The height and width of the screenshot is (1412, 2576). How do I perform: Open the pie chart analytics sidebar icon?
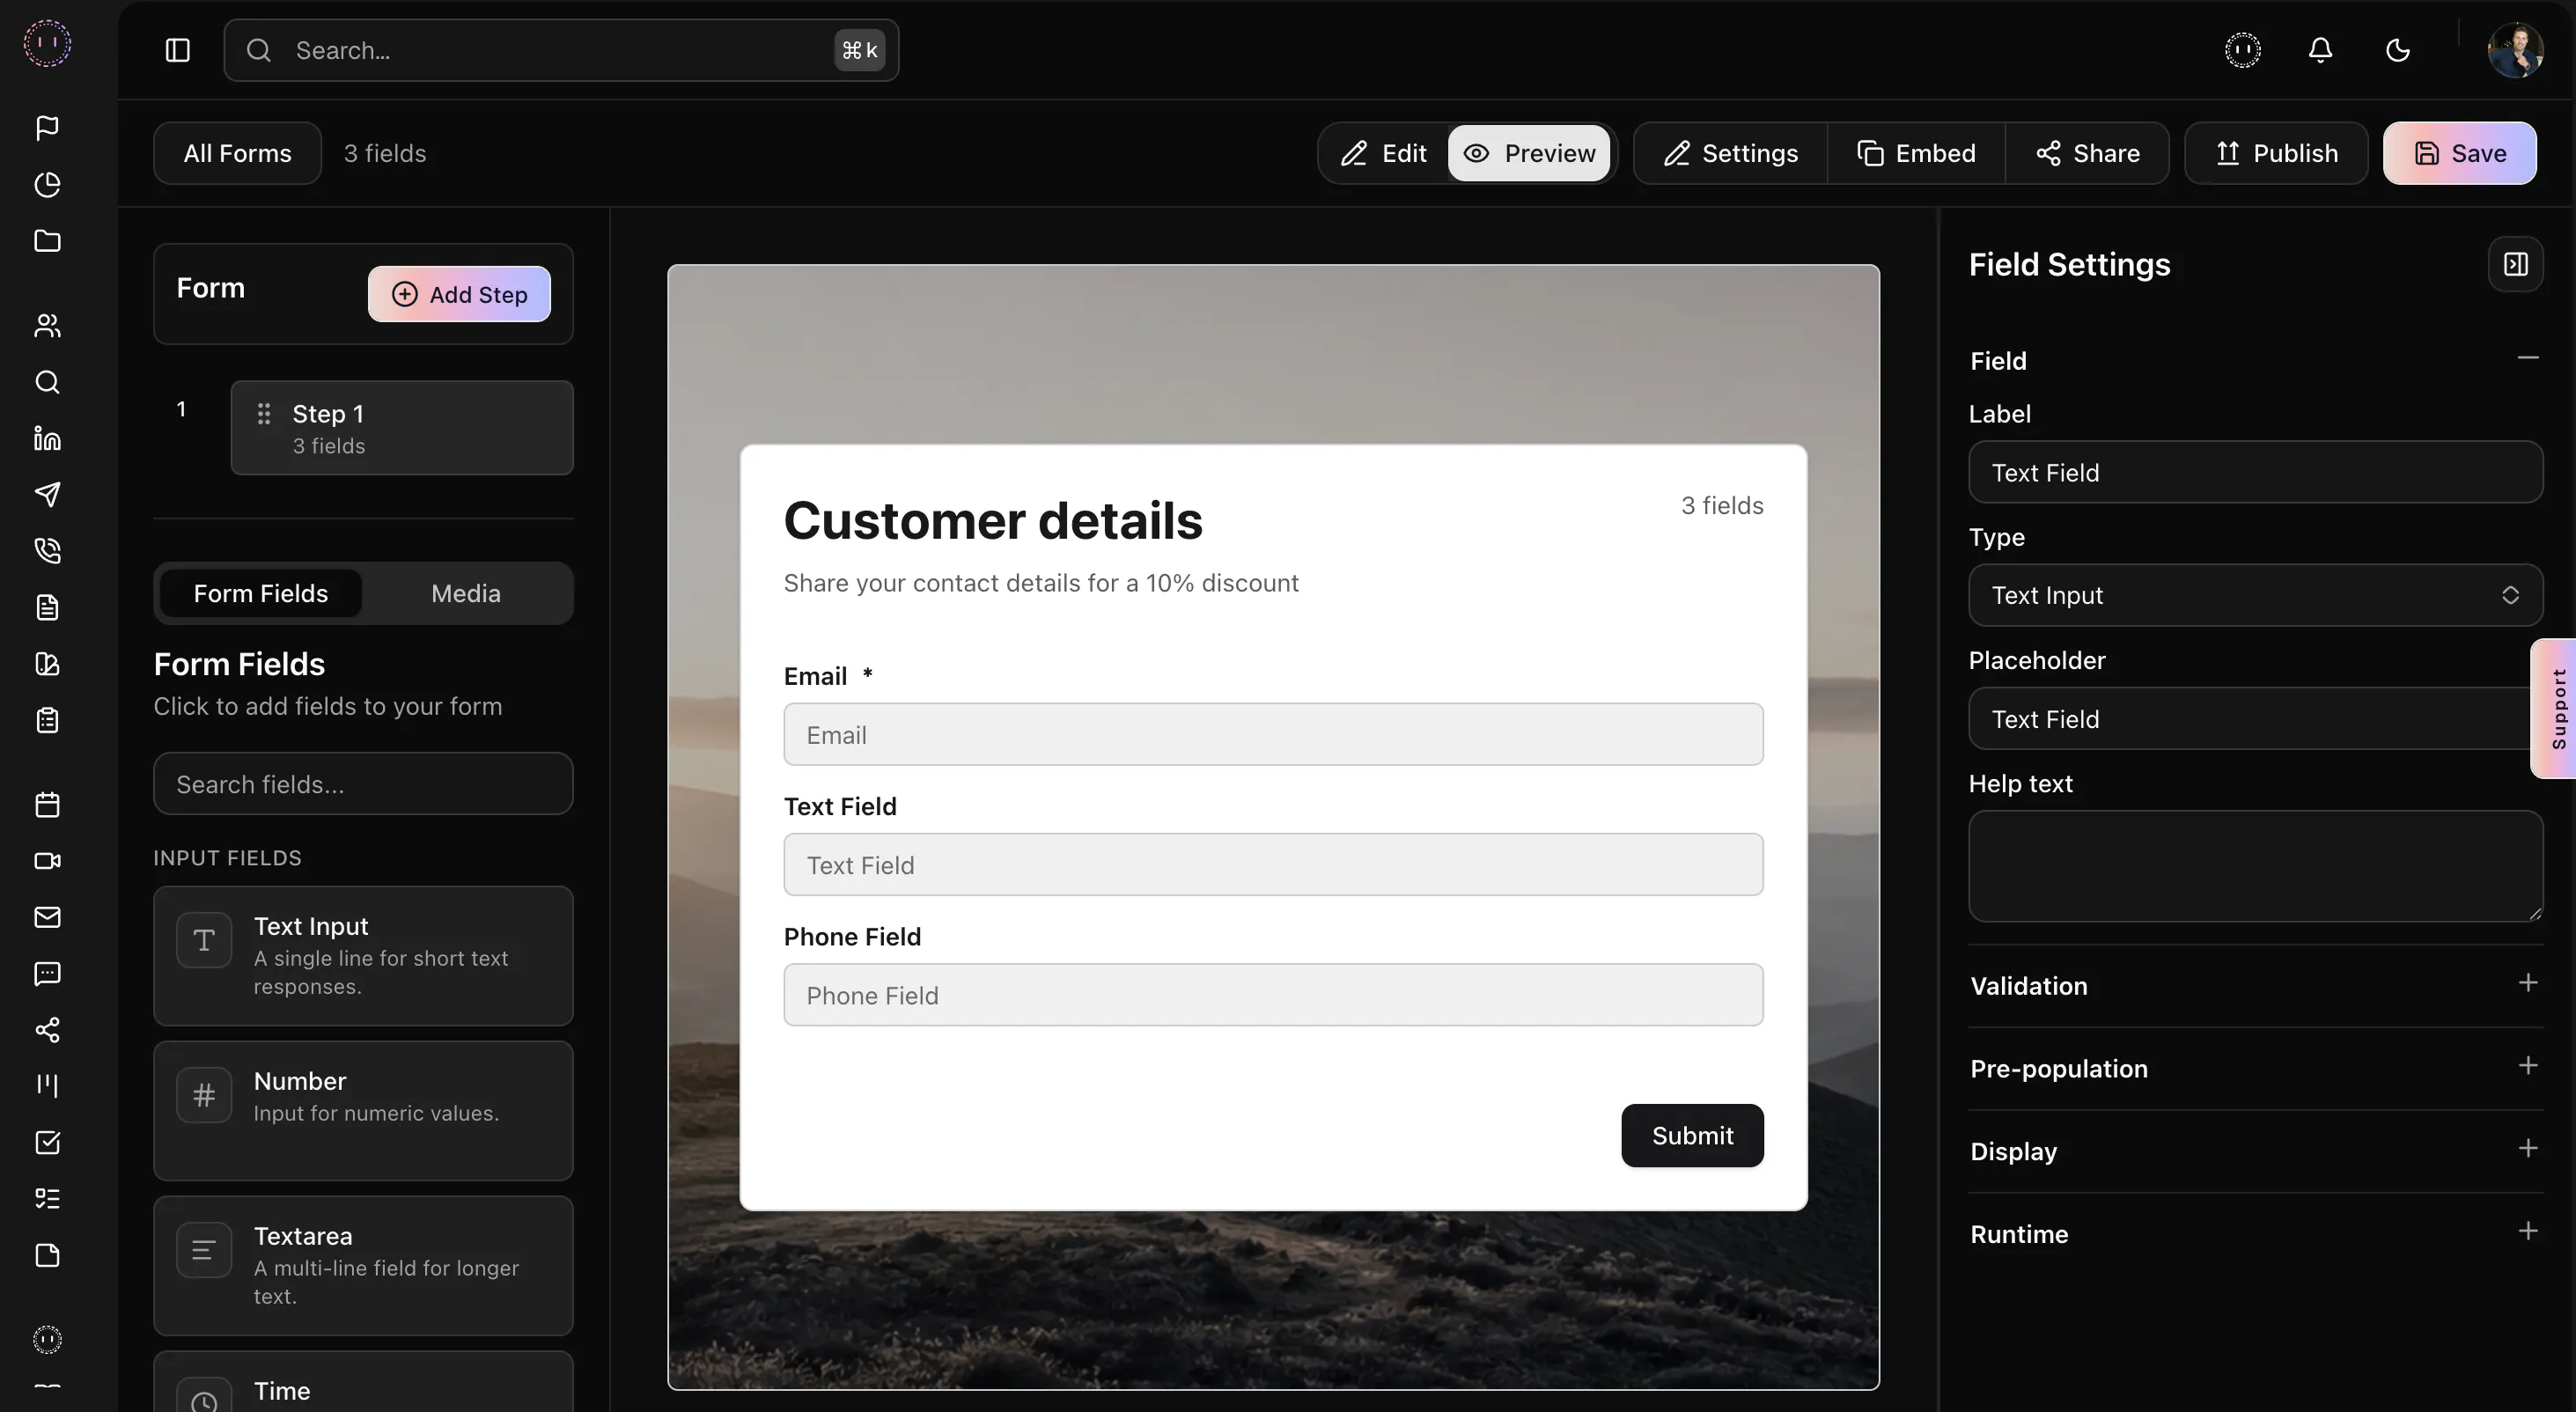[x=47, y=184]
